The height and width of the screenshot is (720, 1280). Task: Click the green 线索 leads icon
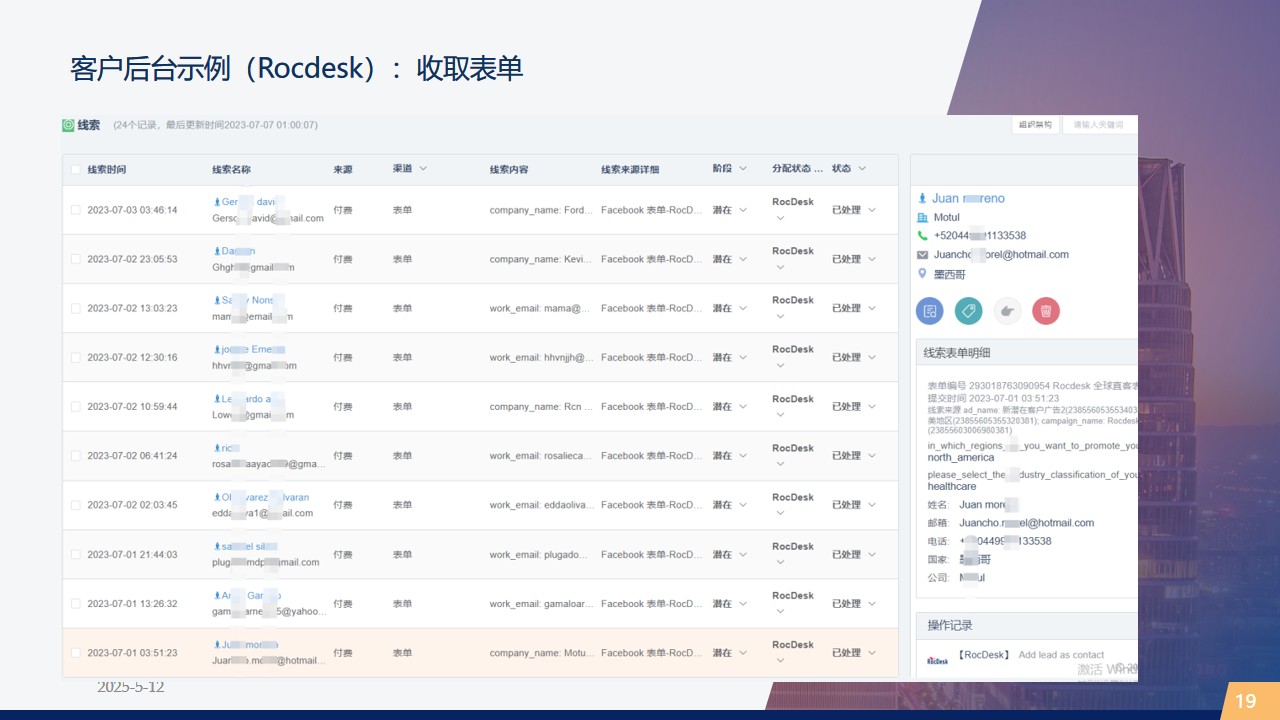68,125
